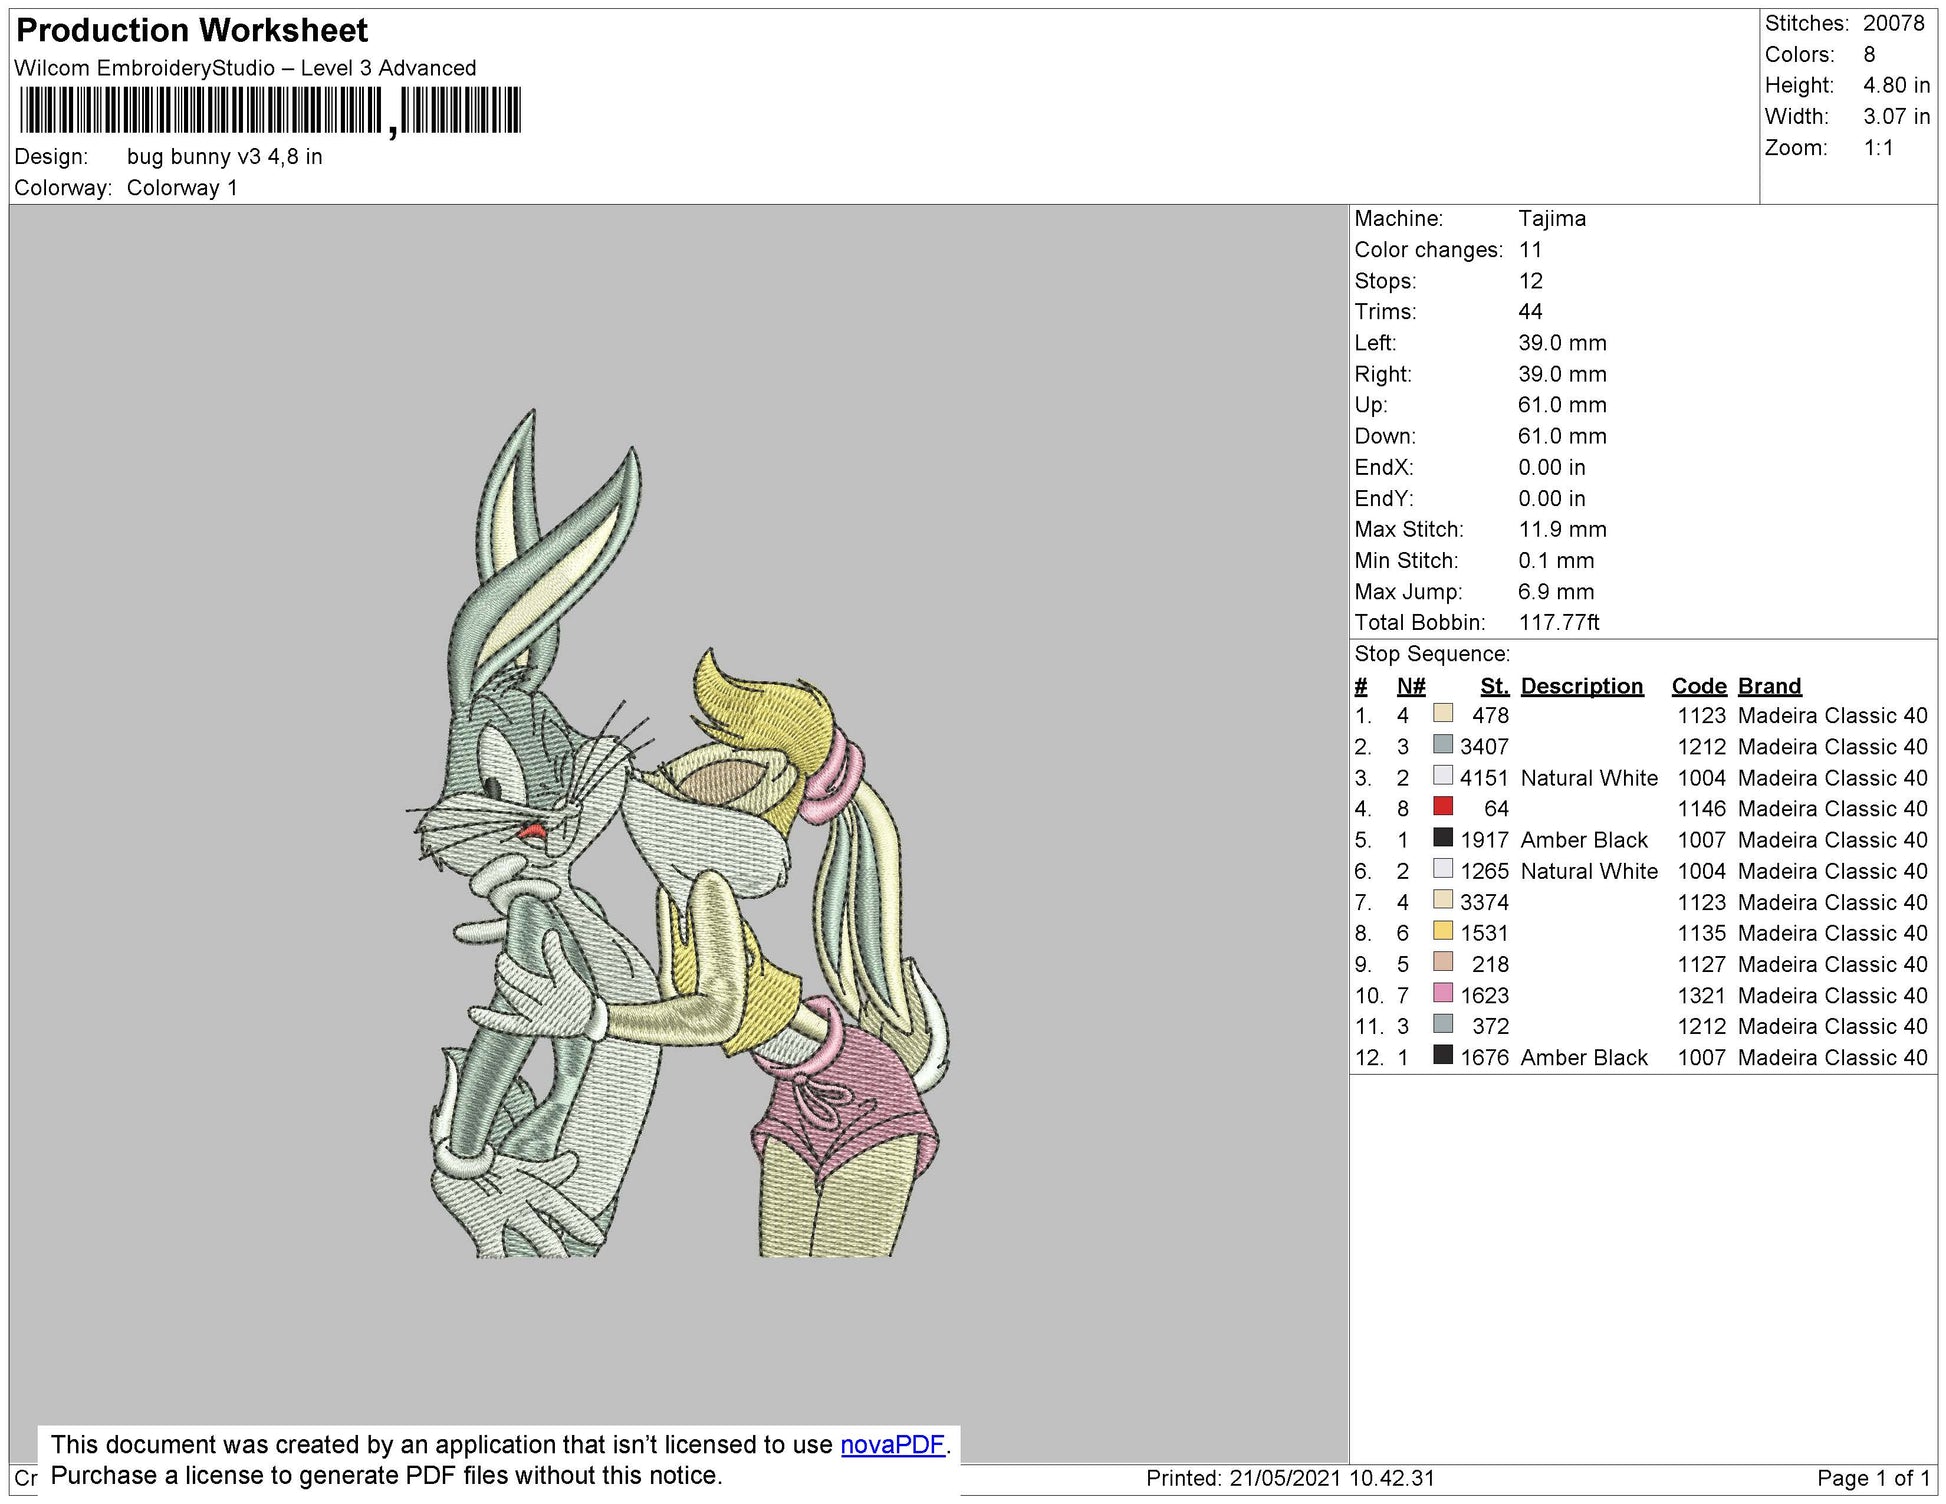Click 'Amber Black' in stop row 12
This screenshot has width=1946, height=1504.
1584,1058
